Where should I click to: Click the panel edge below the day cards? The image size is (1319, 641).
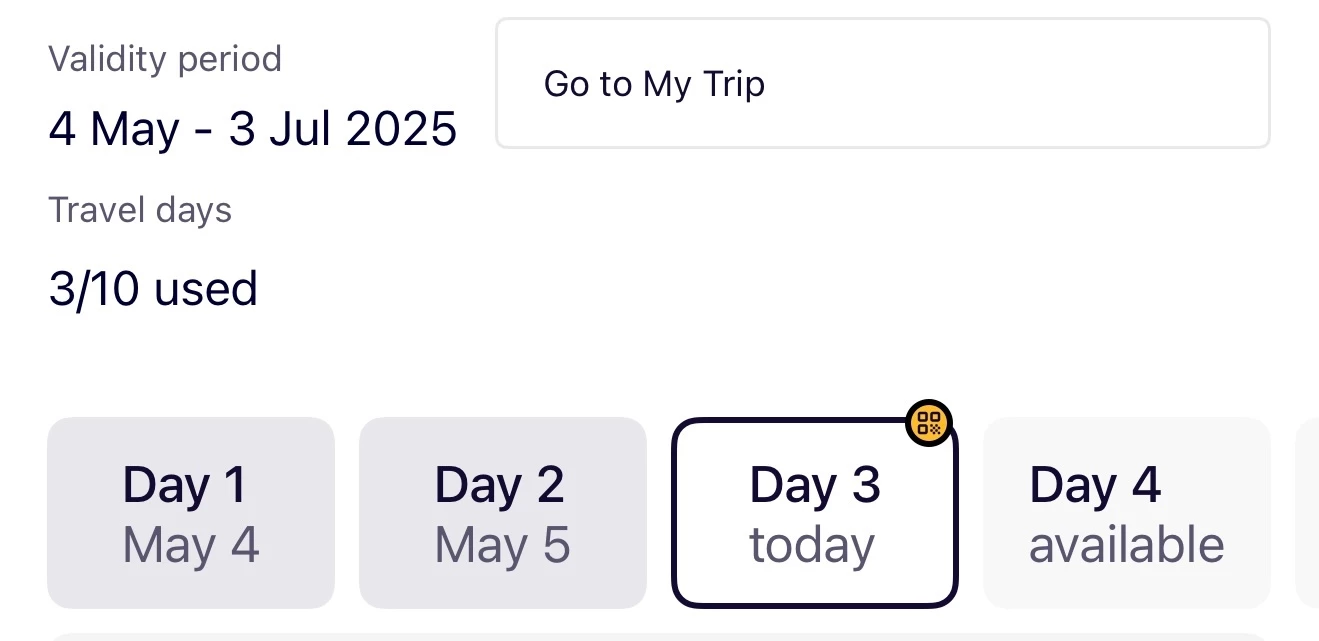pos(660,636)
